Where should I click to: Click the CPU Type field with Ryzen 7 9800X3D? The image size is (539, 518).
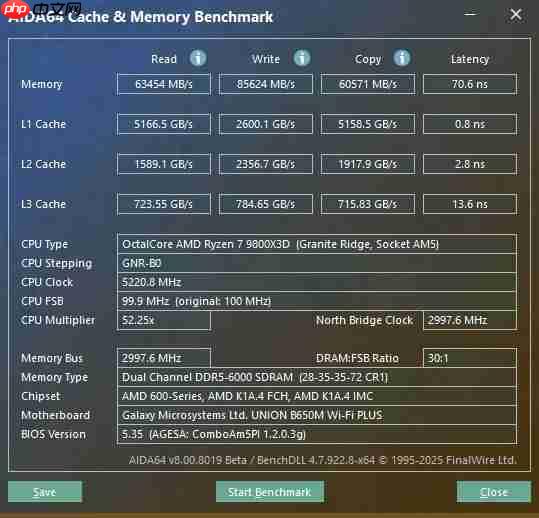tap(317, 244)
